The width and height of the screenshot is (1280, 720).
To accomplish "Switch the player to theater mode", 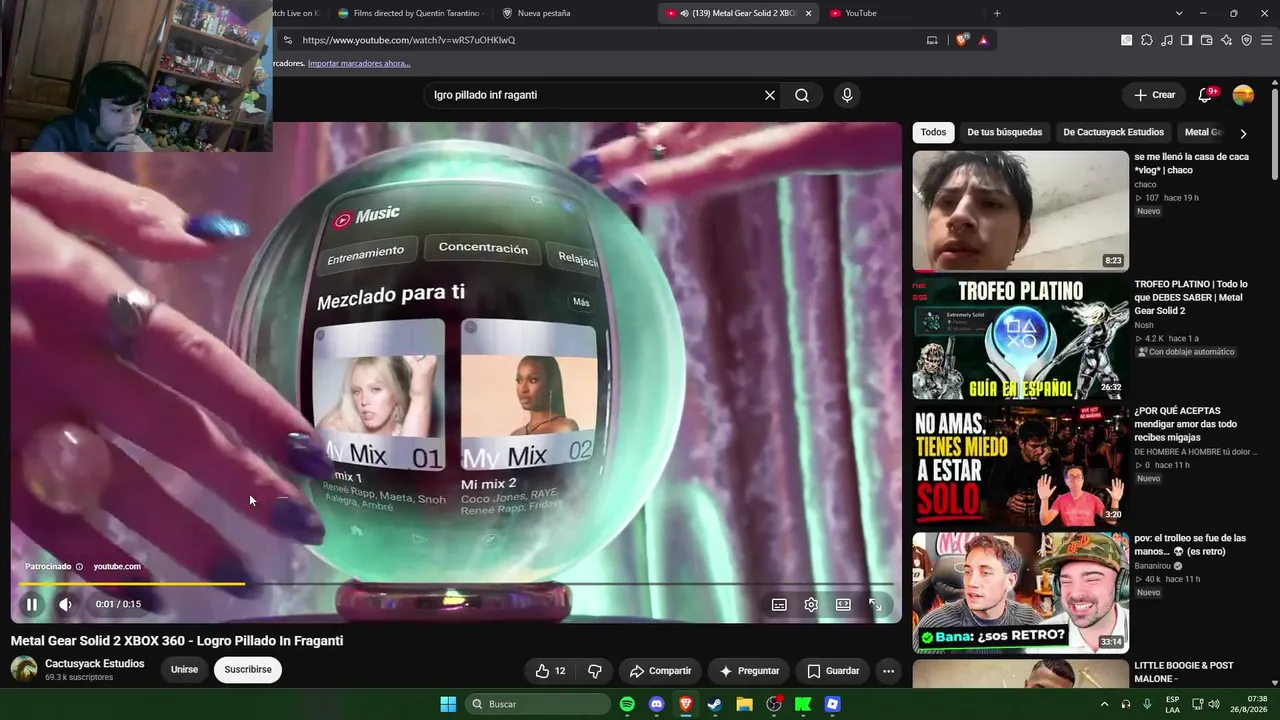I will click(x=843, y=604).
